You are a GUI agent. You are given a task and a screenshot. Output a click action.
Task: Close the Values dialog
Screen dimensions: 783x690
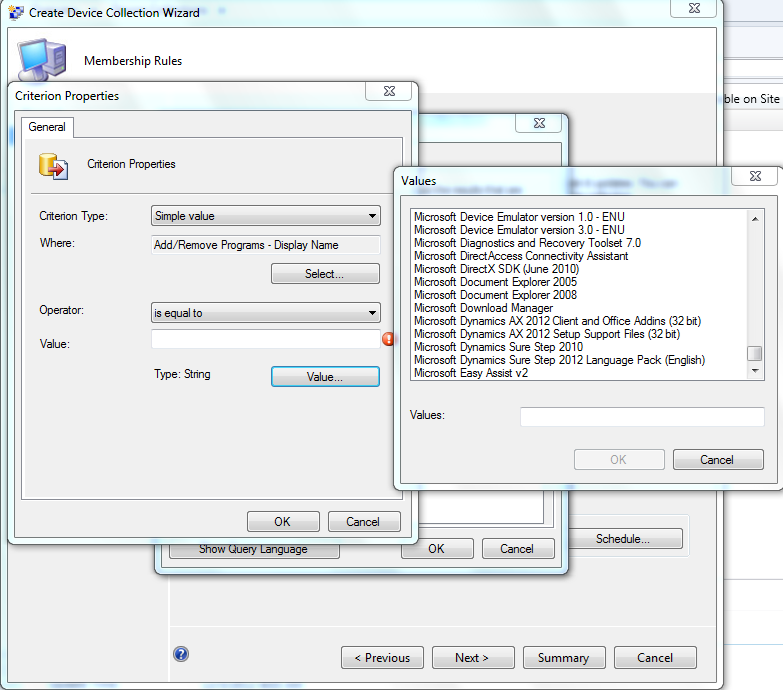(x=755, y=176)
